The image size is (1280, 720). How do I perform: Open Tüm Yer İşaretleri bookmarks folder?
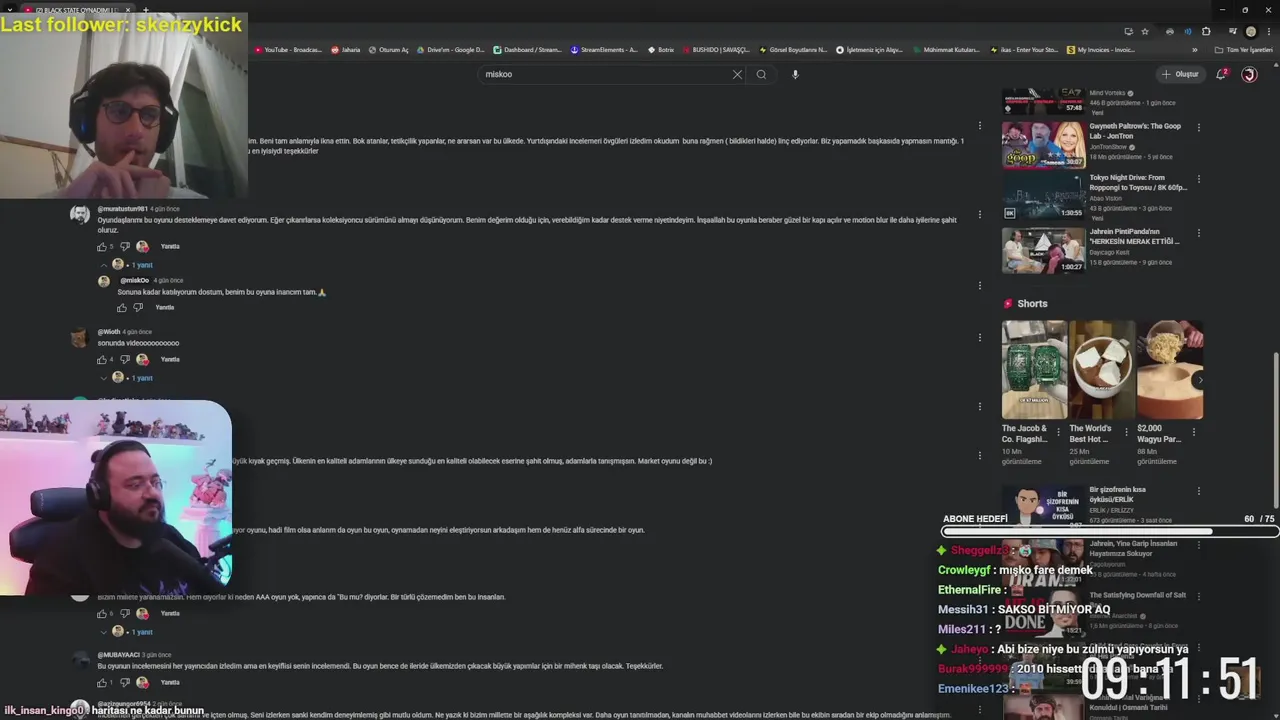(1244, 49)
